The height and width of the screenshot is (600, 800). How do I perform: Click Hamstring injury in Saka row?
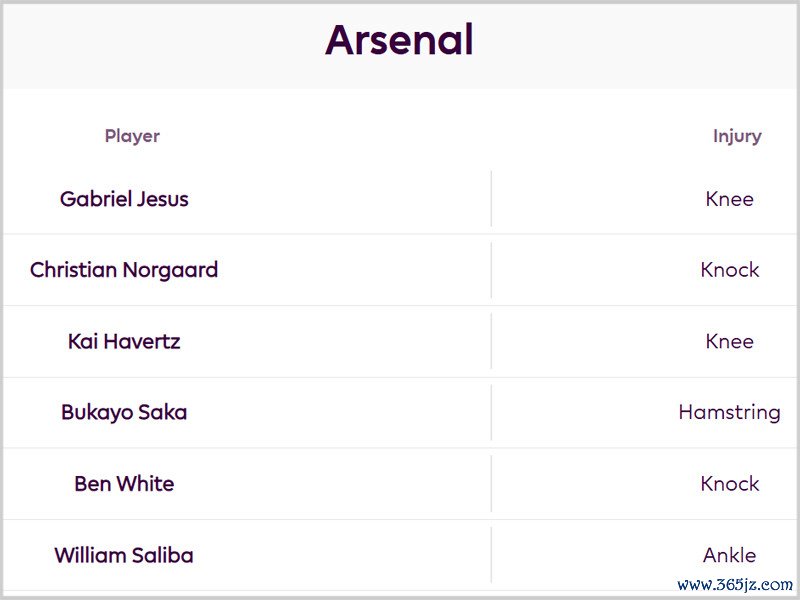pyautogui.click(x=729, y=412)
